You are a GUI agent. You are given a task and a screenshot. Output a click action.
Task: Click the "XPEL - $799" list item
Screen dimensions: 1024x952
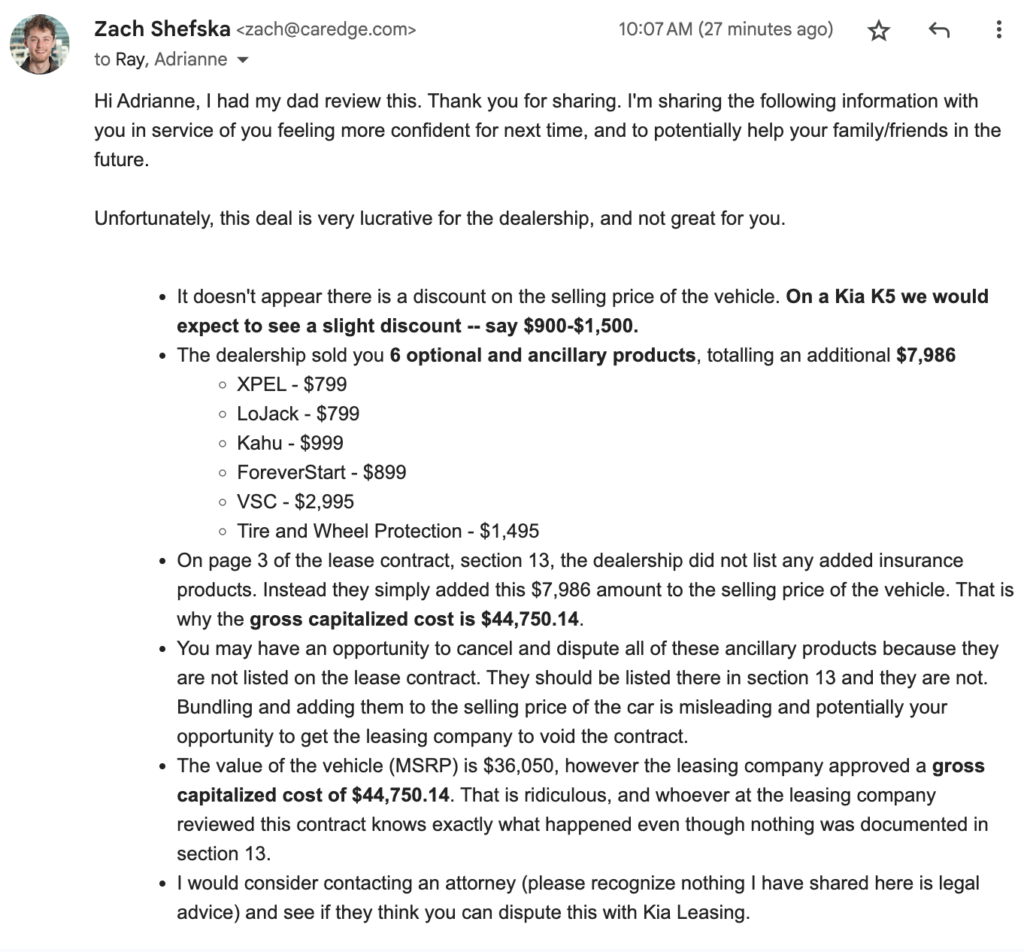(x=292, y=384)
